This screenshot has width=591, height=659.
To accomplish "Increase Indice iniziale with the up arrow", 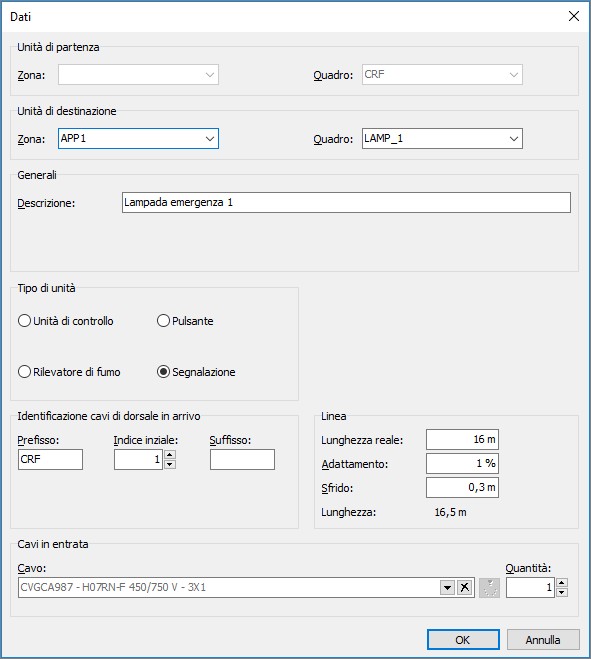I will point(170,454).
